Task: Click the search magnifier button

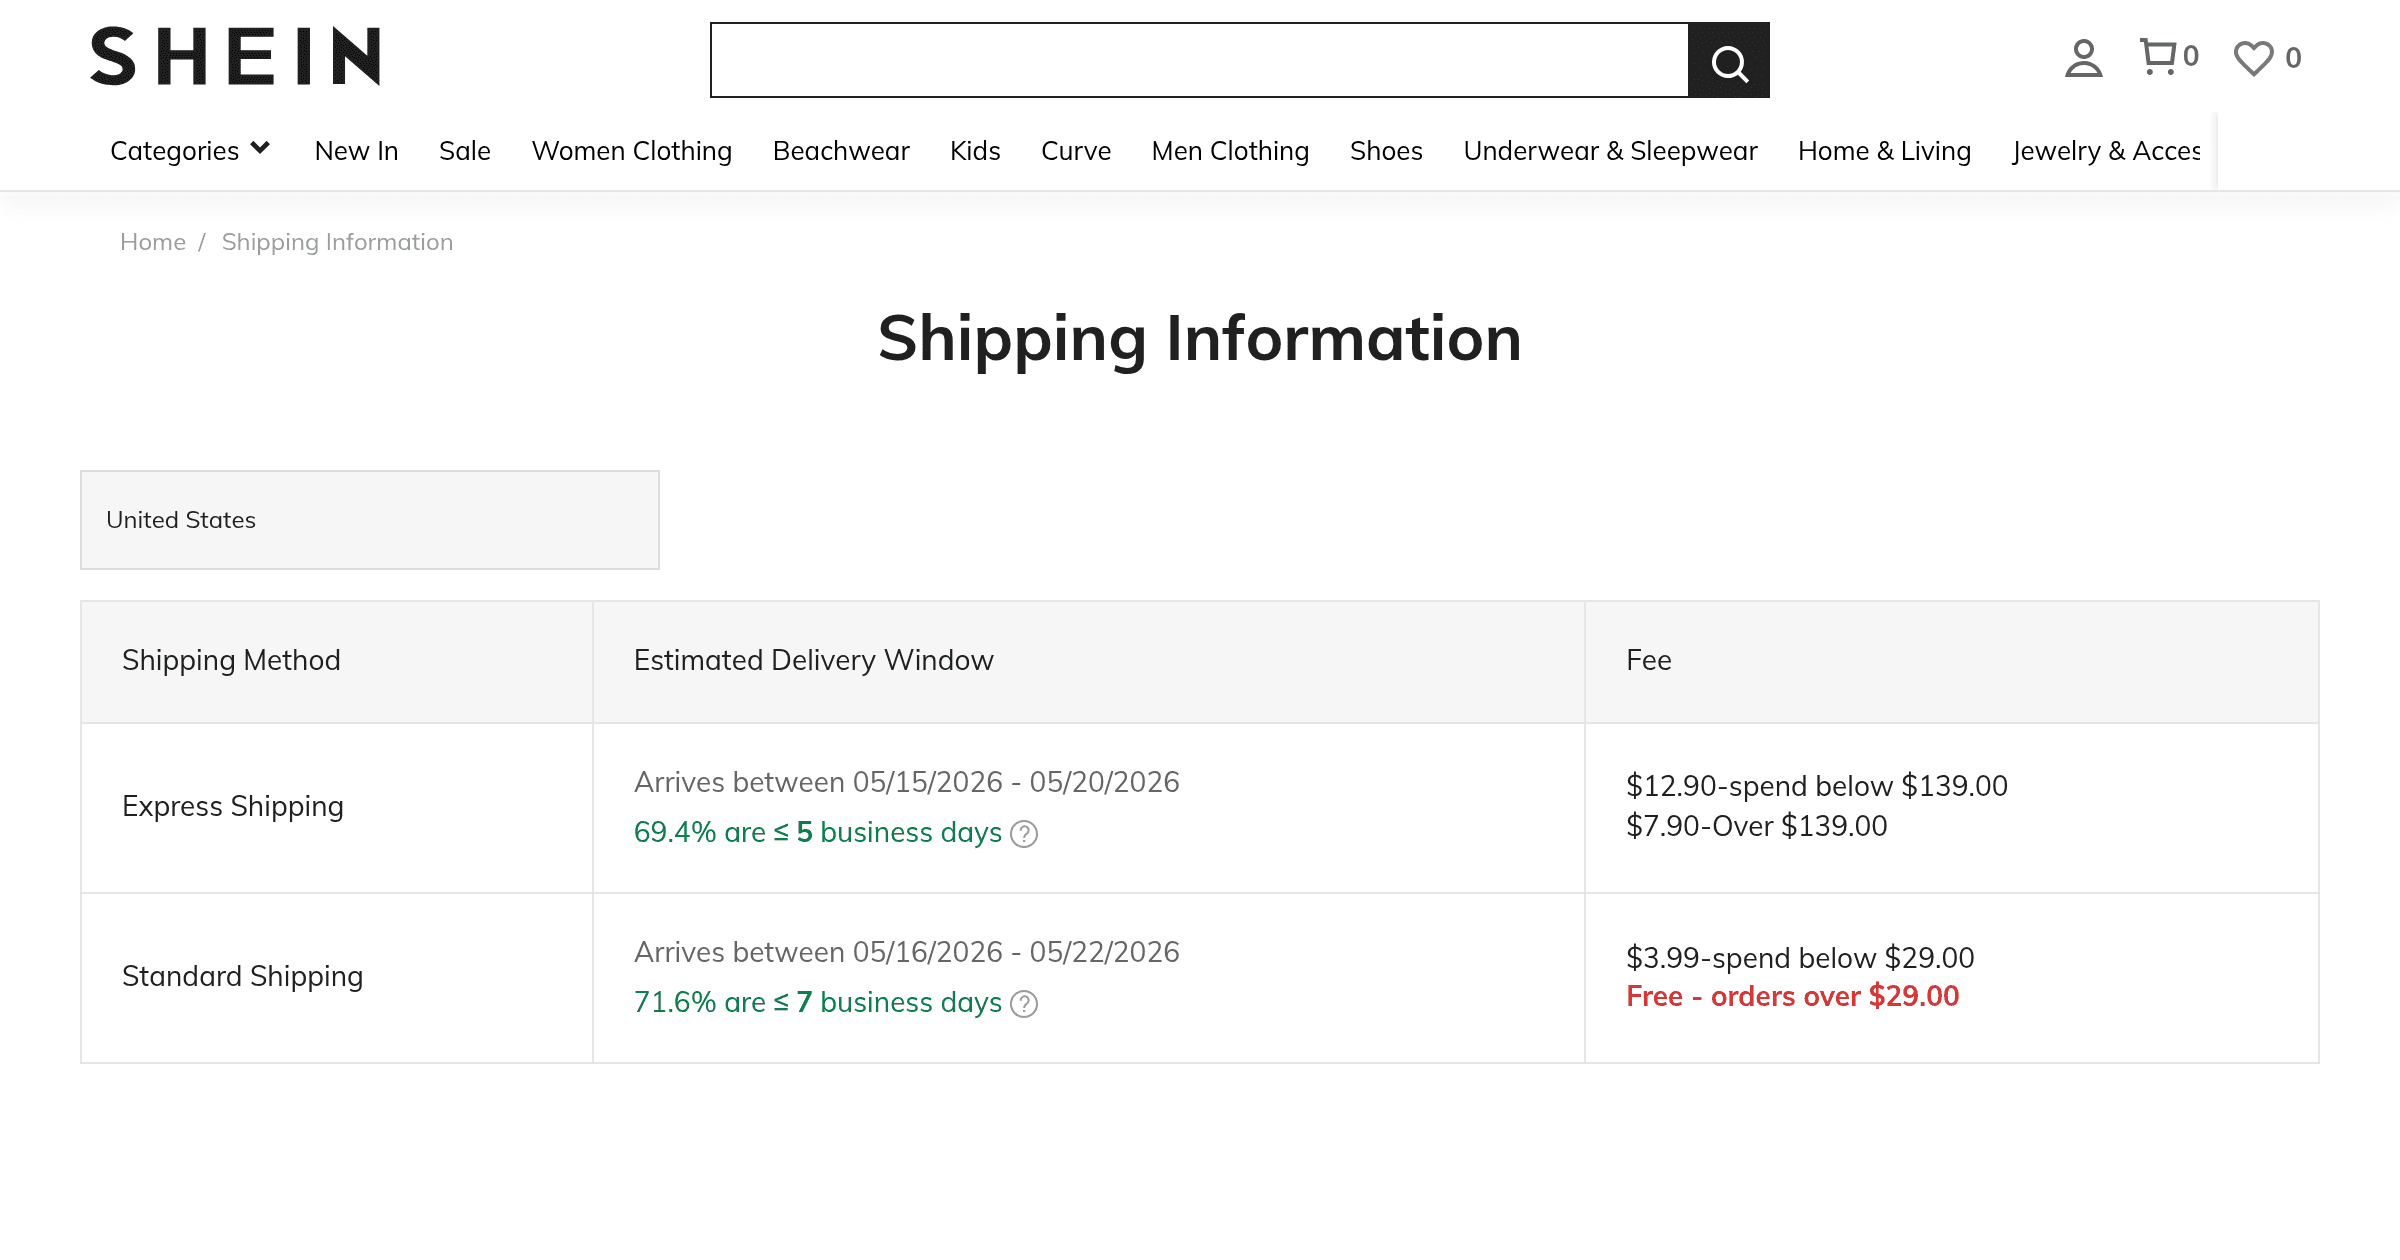Action: [1729, 60]
